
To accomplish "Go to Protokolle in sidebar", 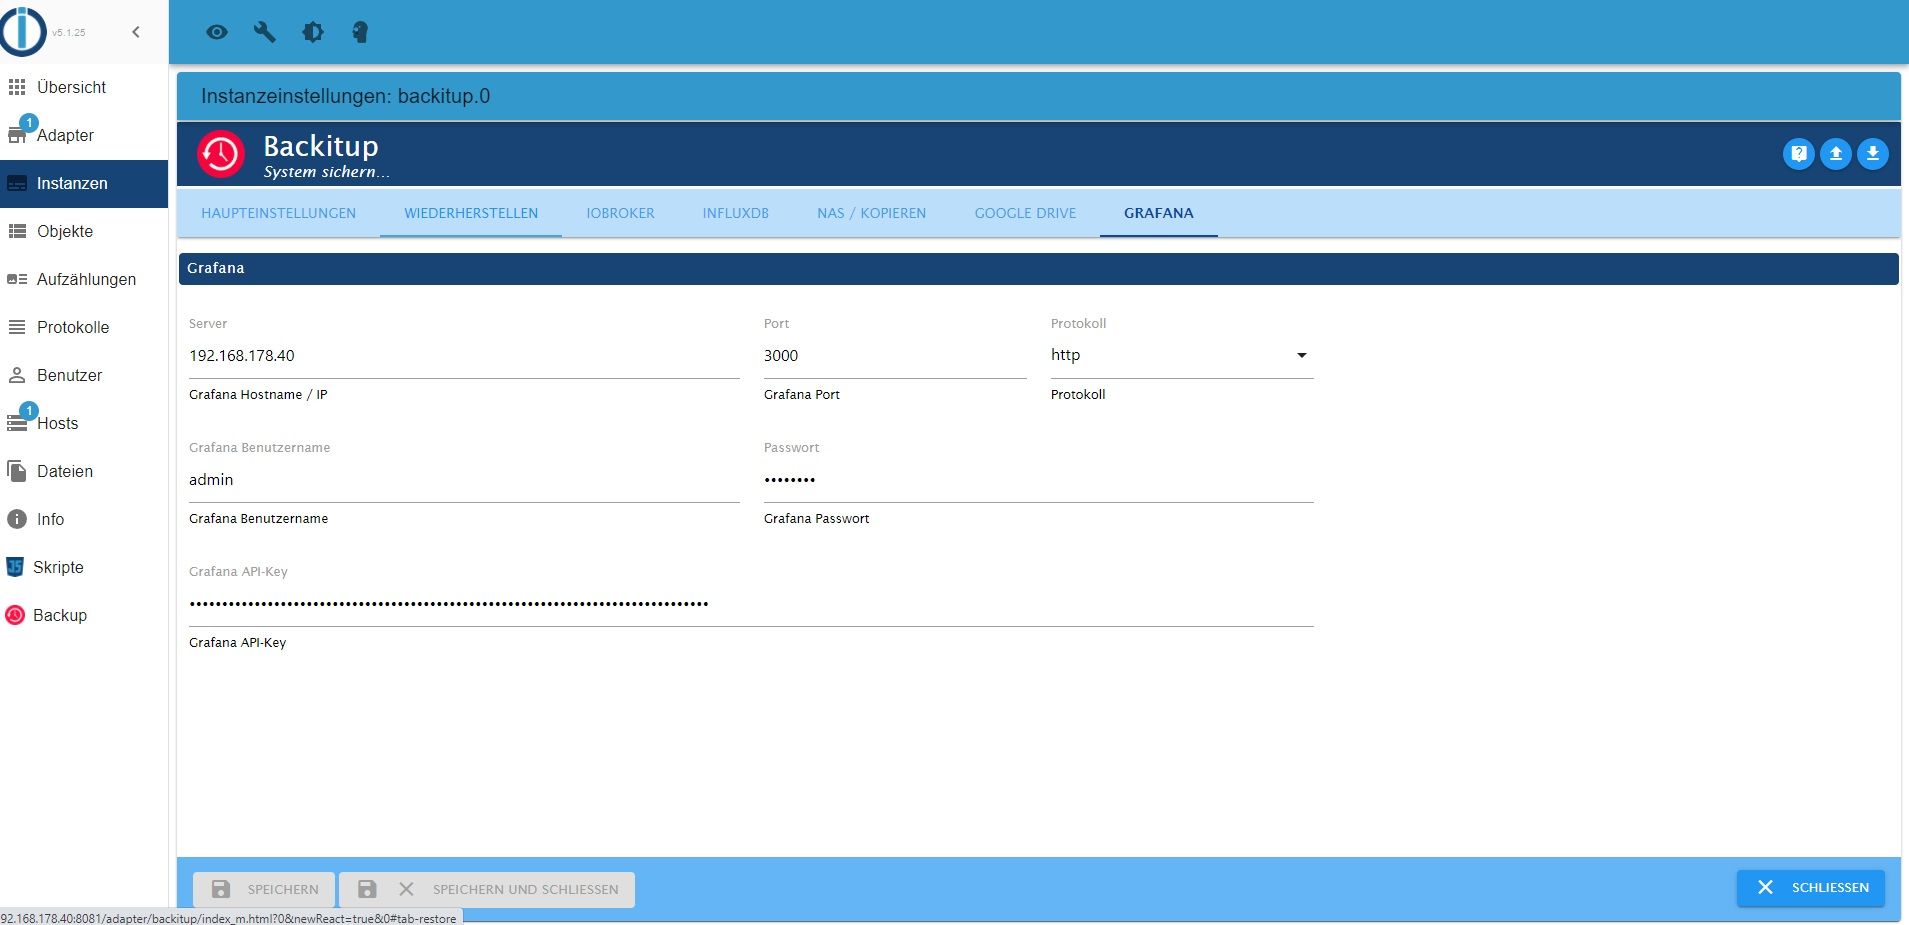I will [73, 327].
